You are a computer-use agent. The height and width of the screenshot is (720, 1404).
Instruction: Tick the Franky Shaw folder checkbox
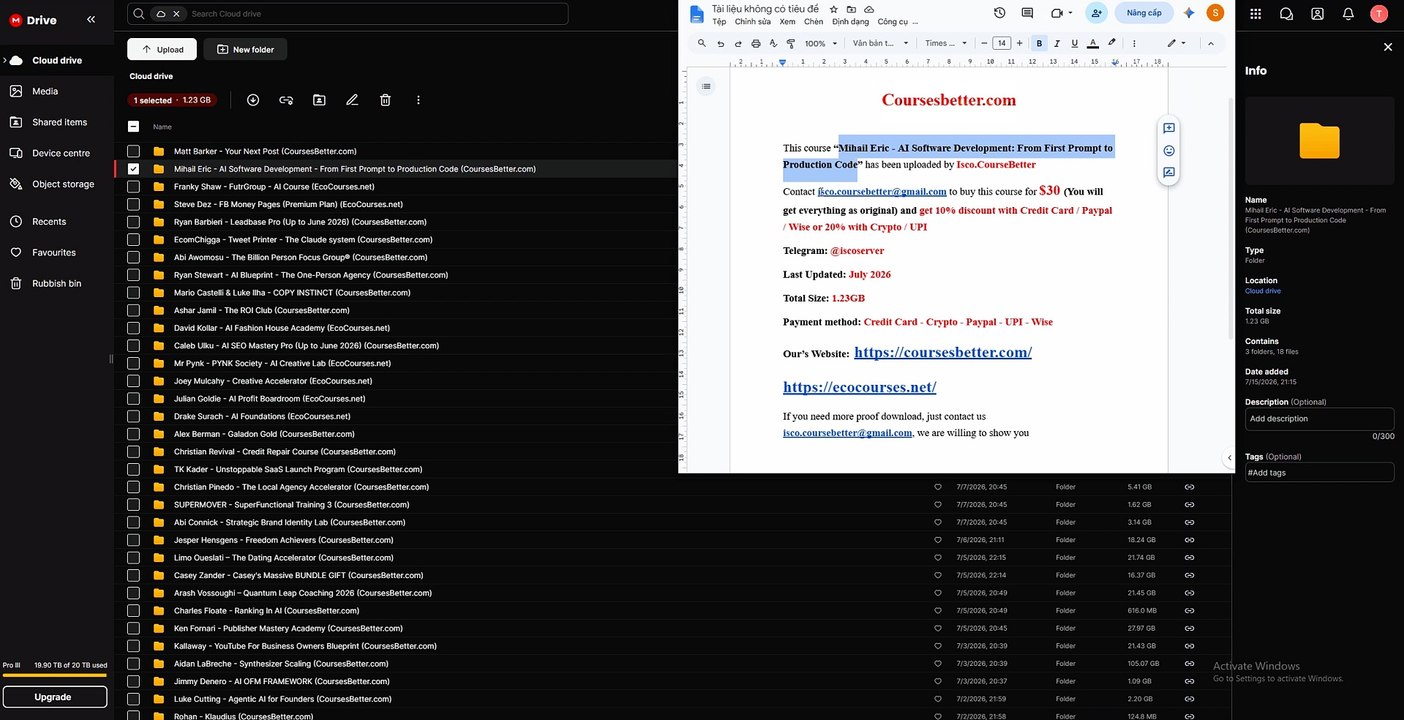[x=133, y=187]
